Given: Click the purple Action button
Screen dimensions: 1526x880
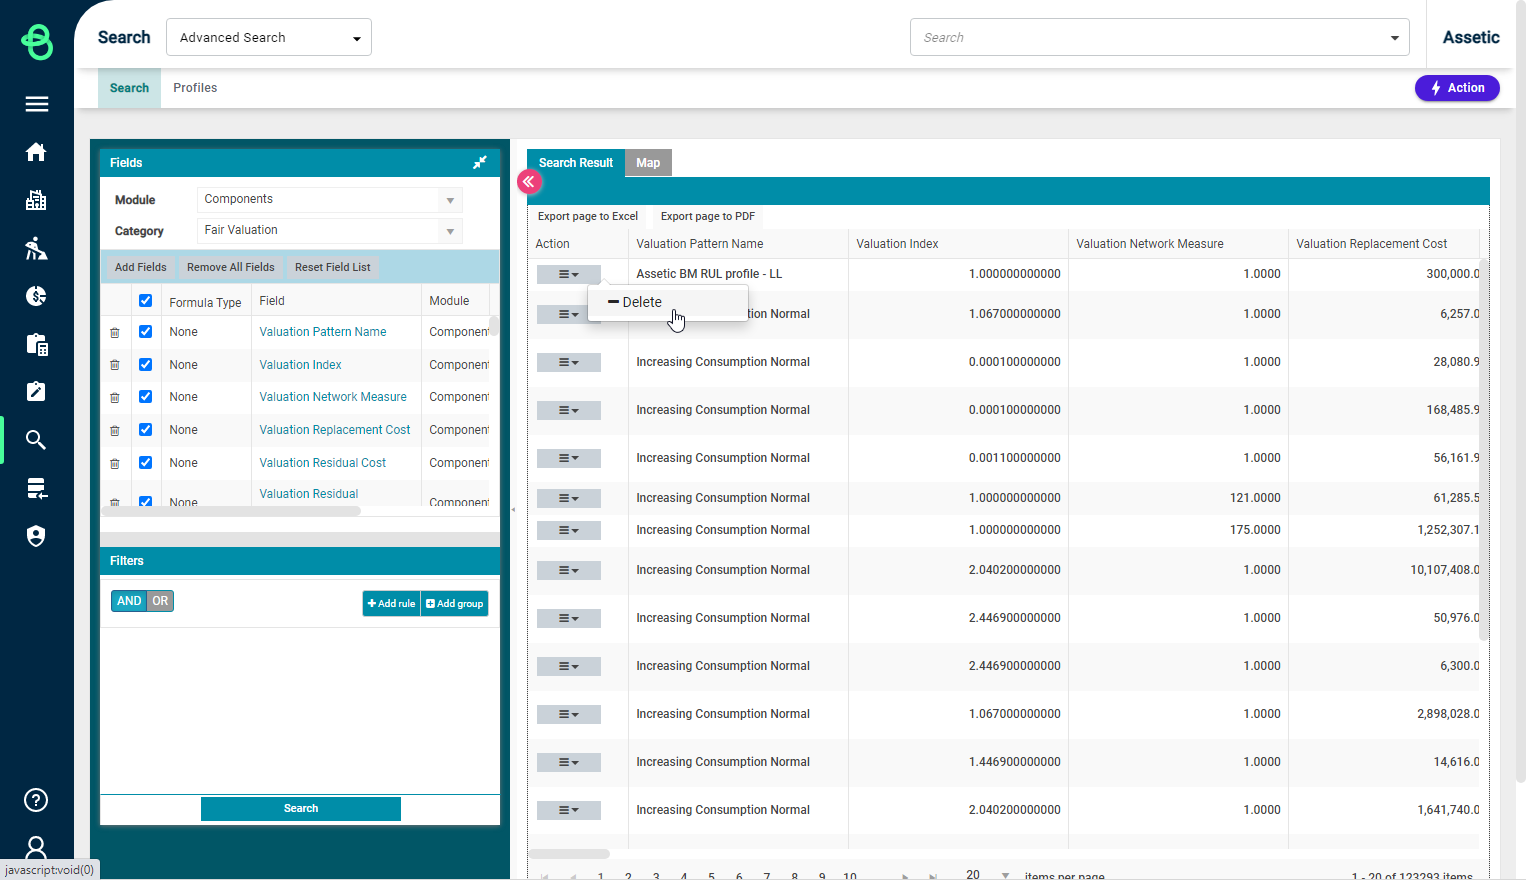Looking at the screenshot, I should [1457, 88].
